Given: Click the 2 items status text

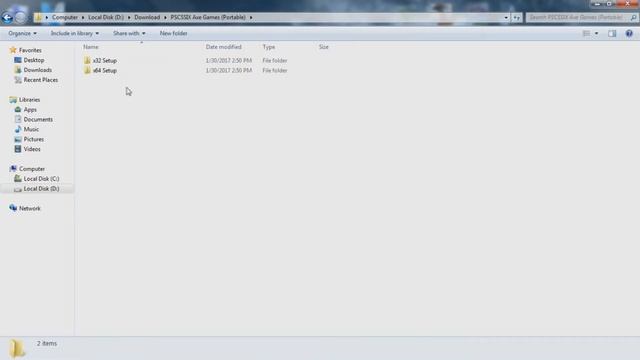Looking at the screenshot, I should click(47, 344).
